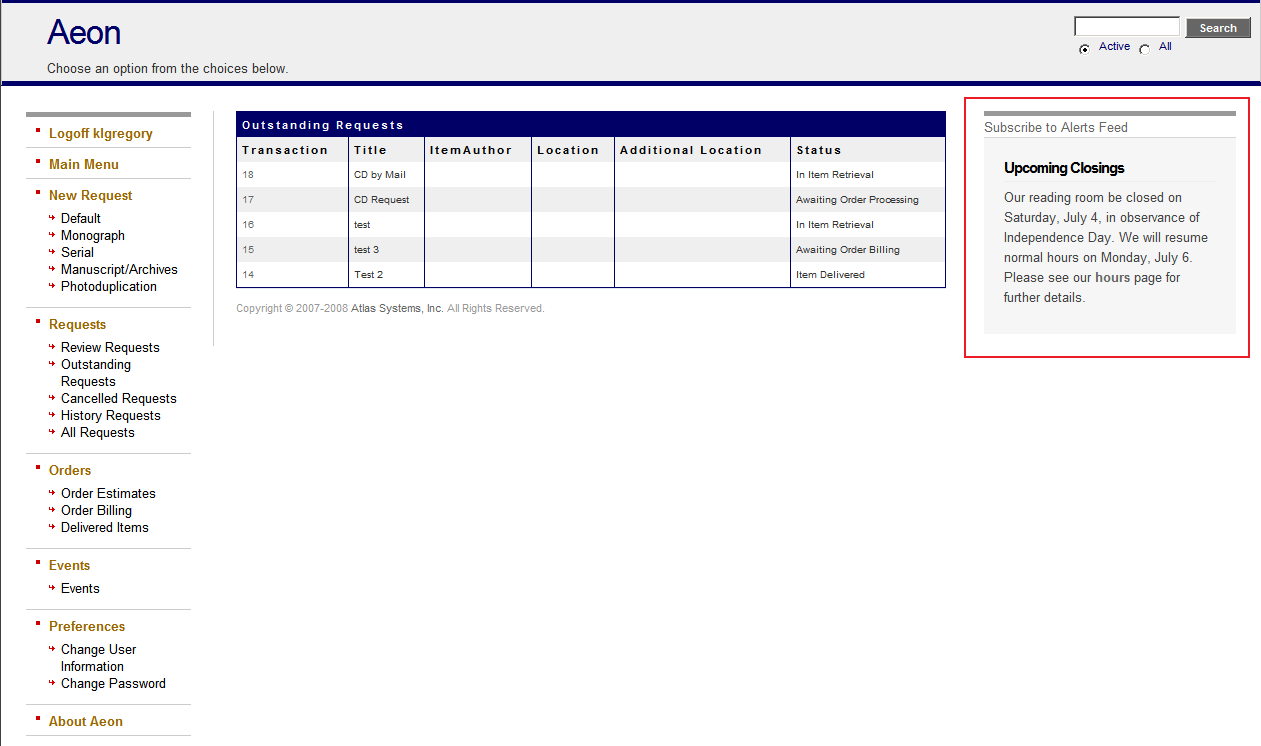Open the About Aeon page

(x=85, y=721)
